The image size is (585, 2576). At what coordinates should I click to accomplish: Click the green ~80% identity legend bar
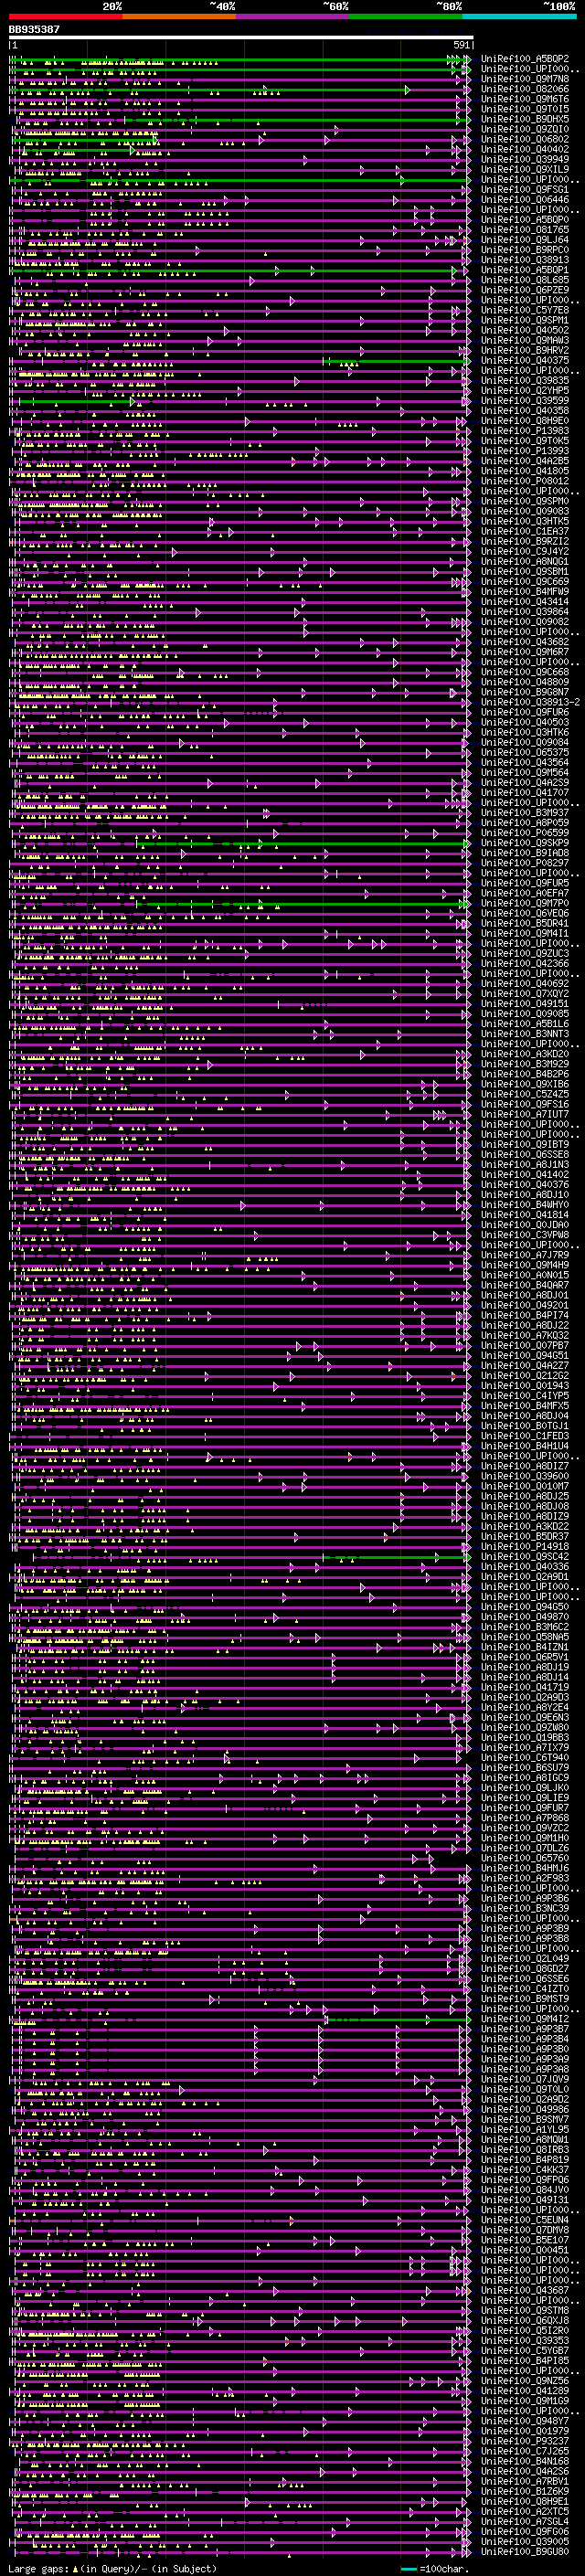point(406,16)
